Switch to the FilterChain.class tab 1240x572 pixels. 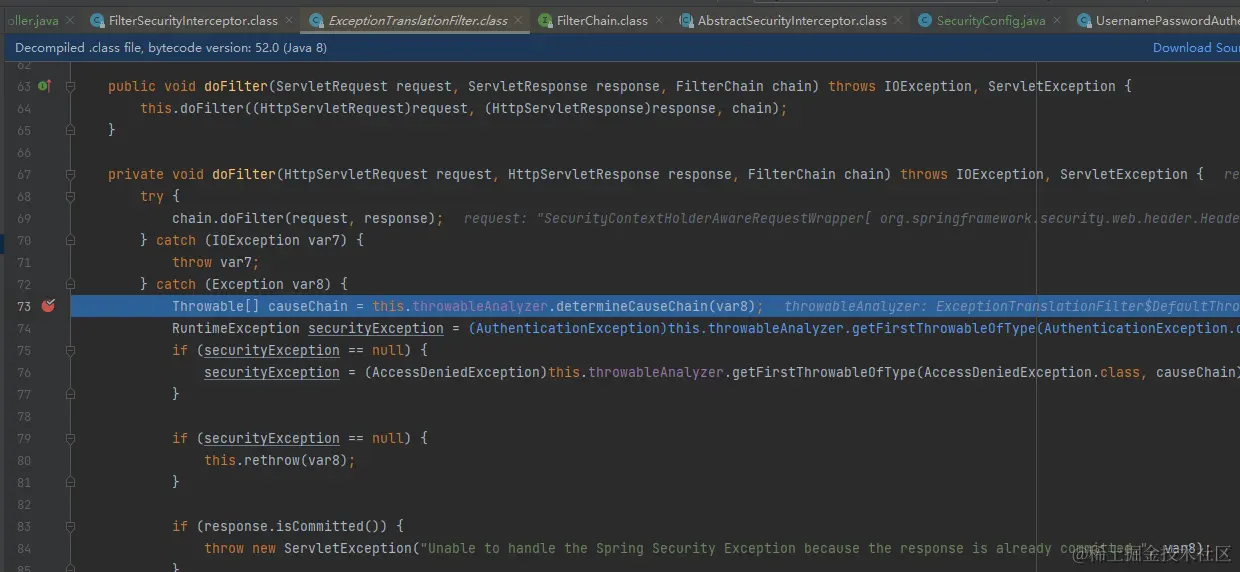[x=602, y=20]
